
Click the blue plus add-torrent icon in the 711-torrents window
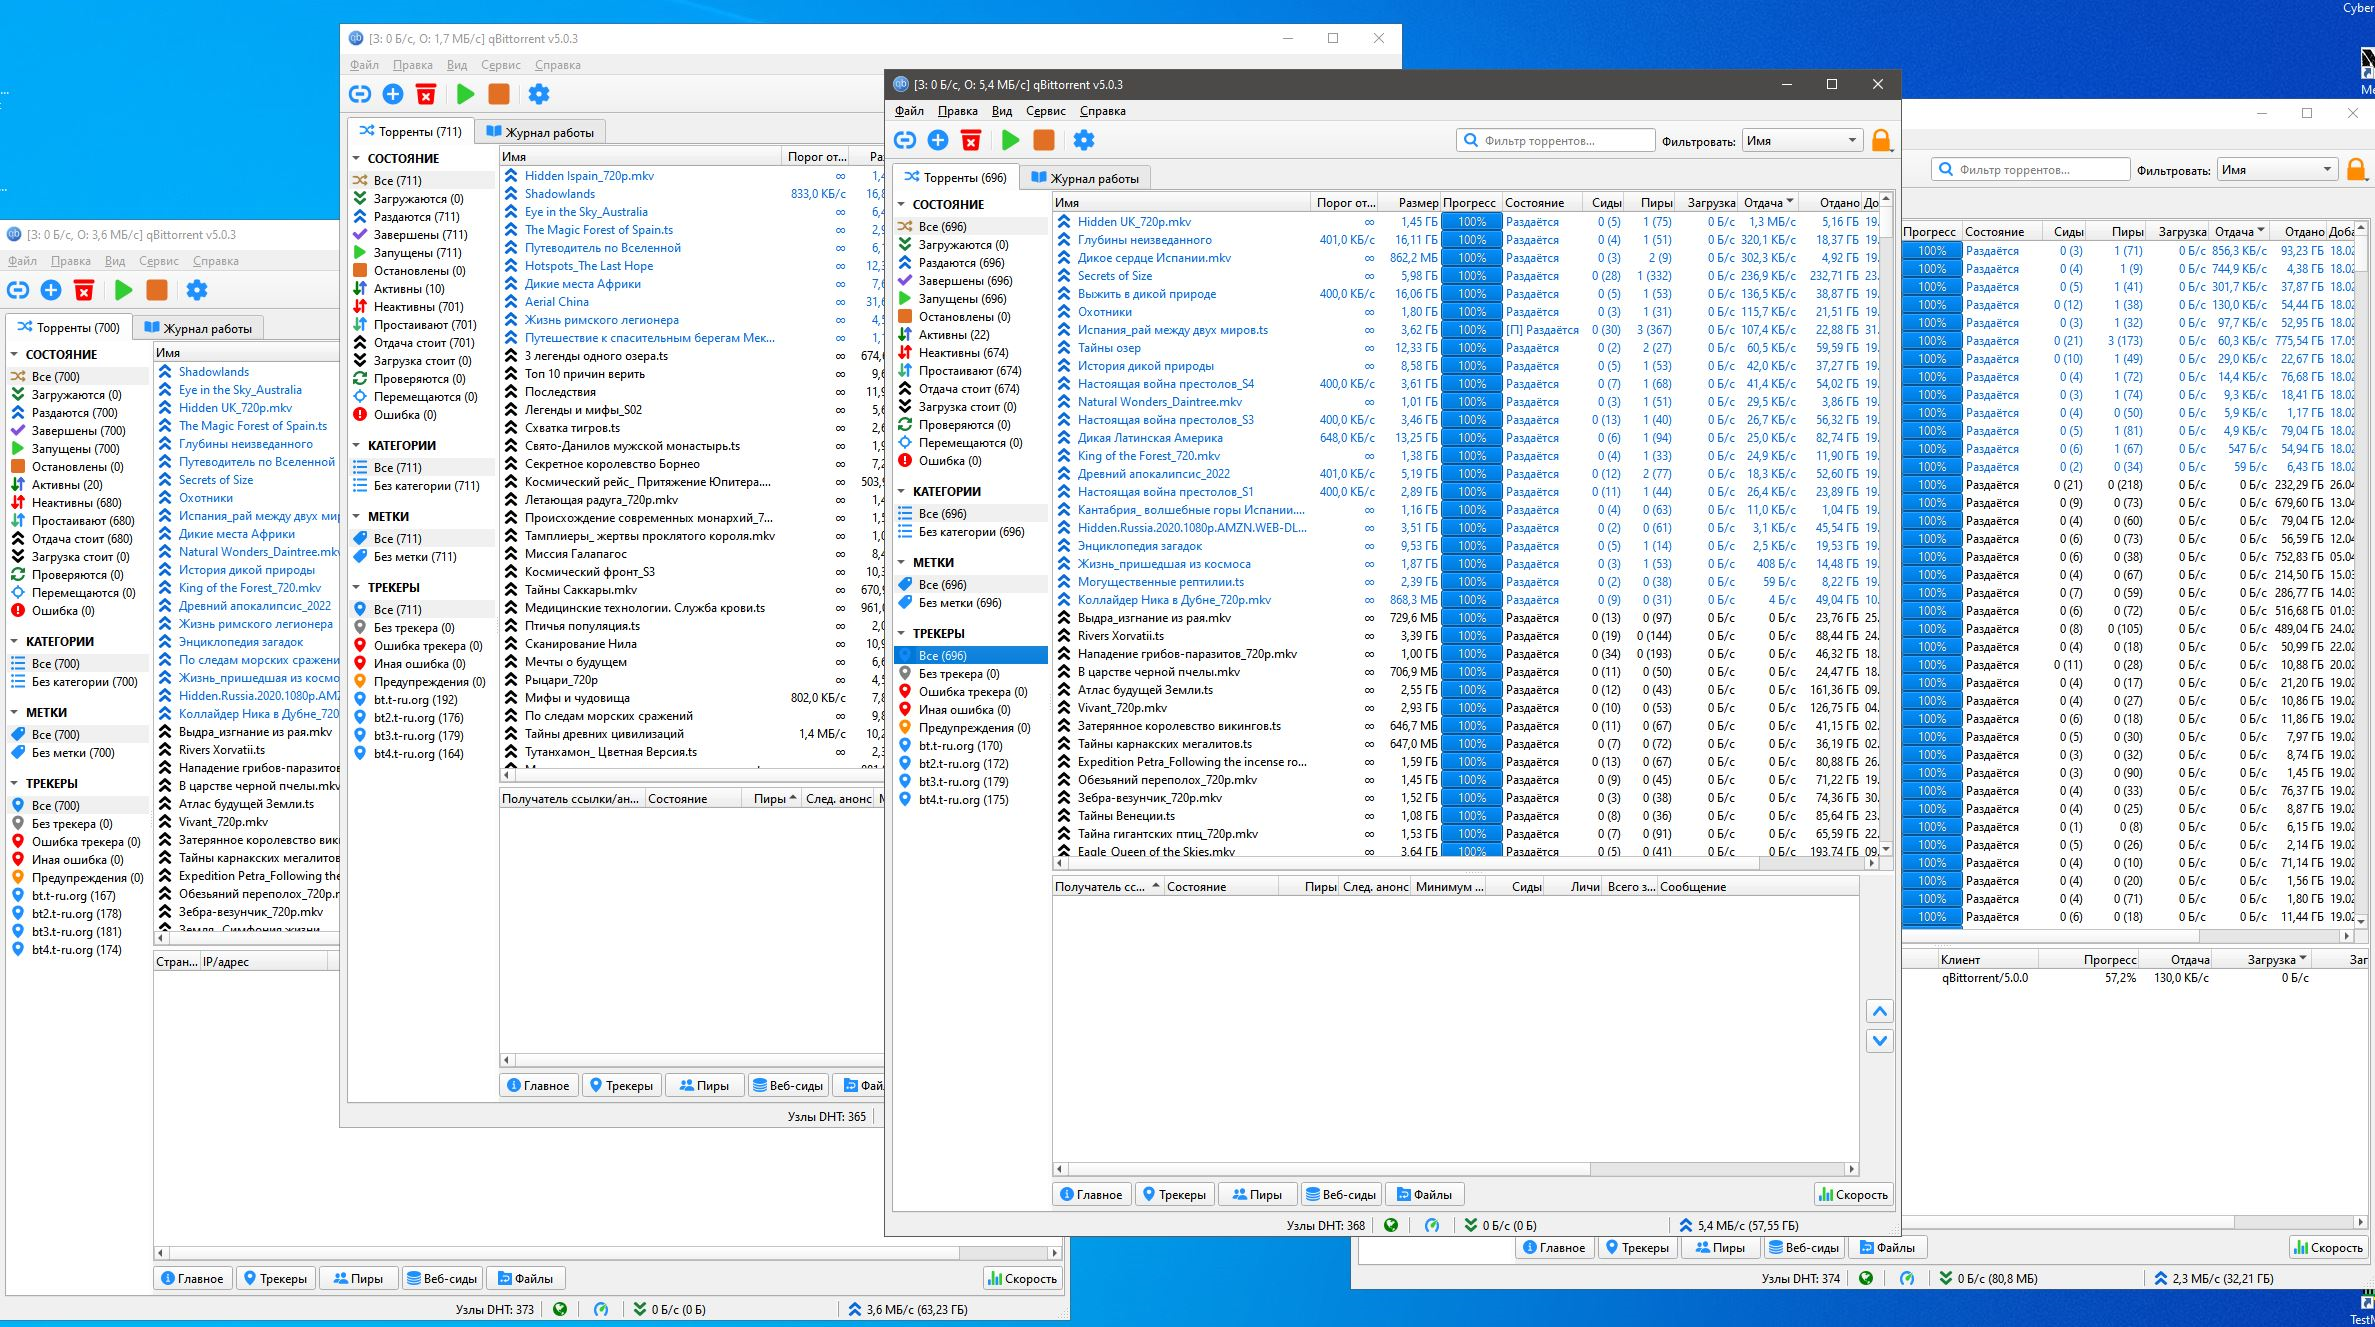(393, 94)
